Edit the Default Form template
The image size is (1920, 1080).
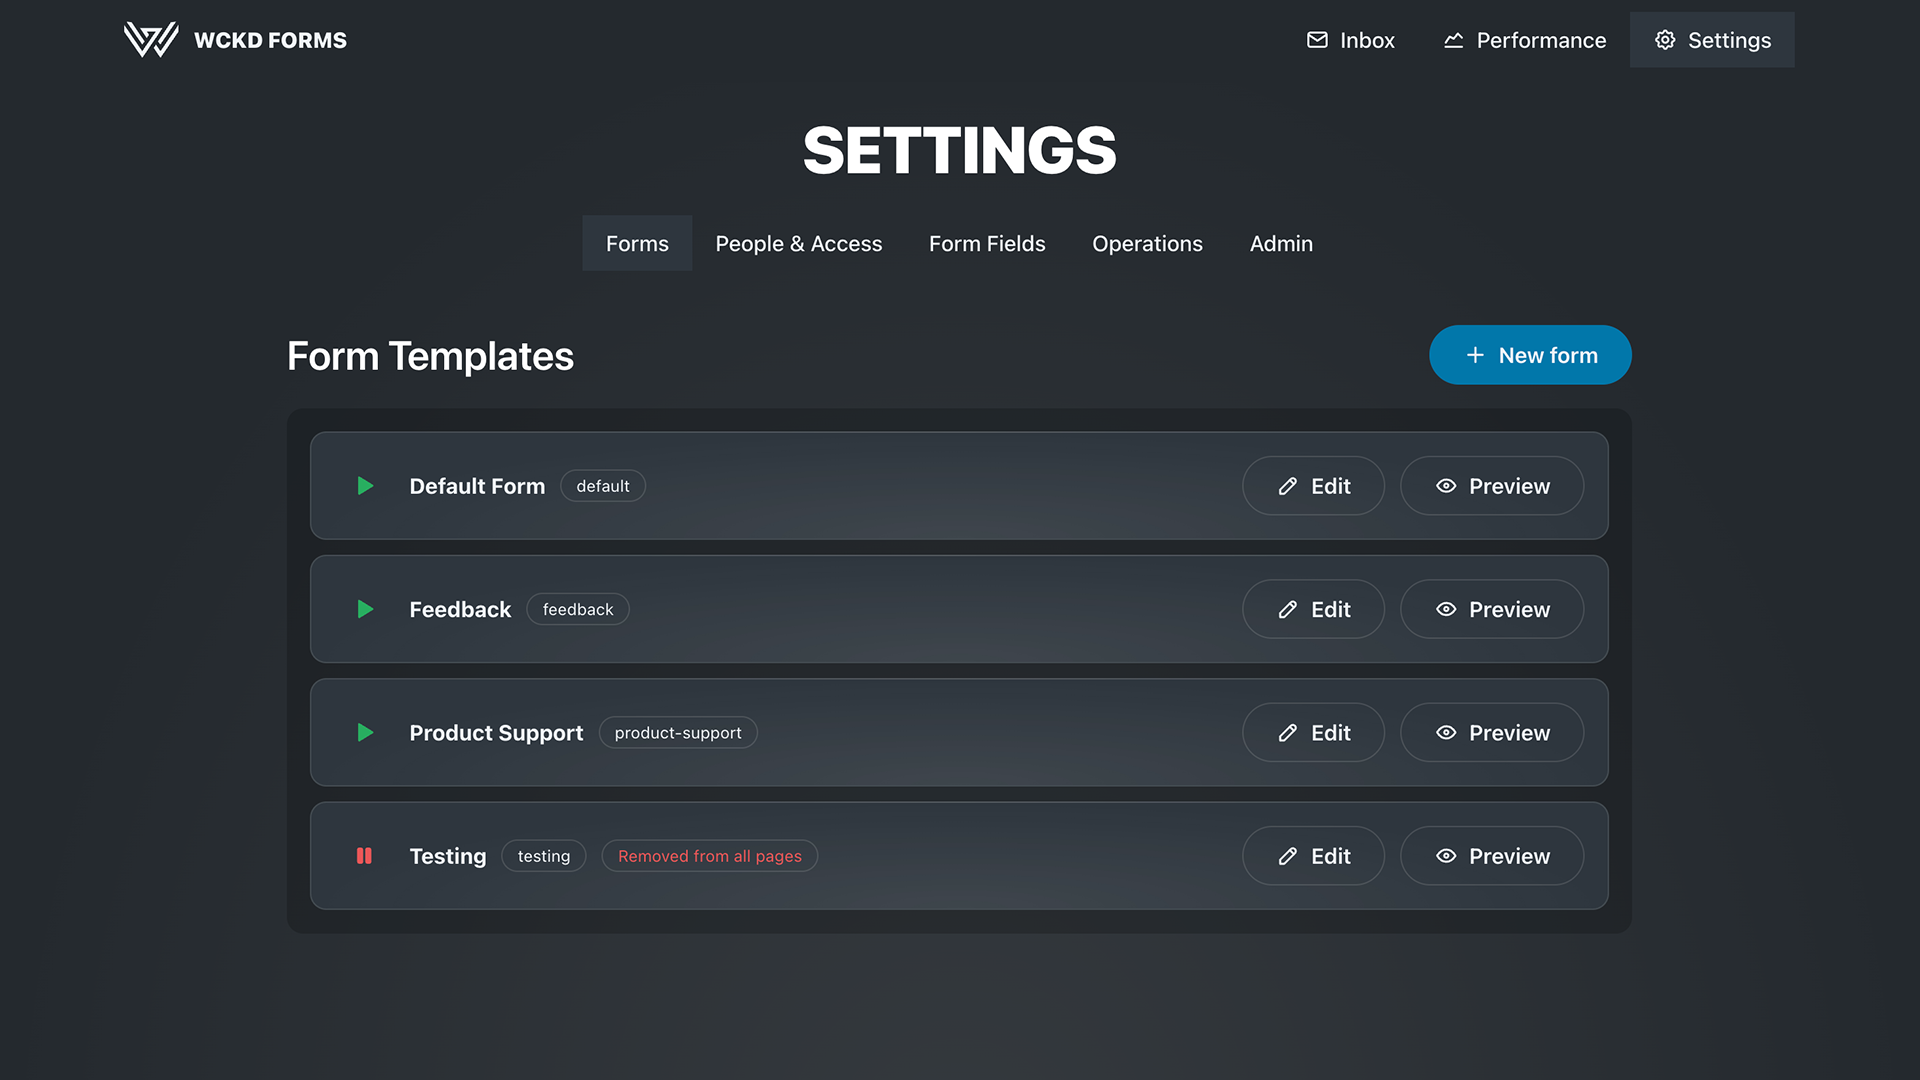tap(1313, 486)
